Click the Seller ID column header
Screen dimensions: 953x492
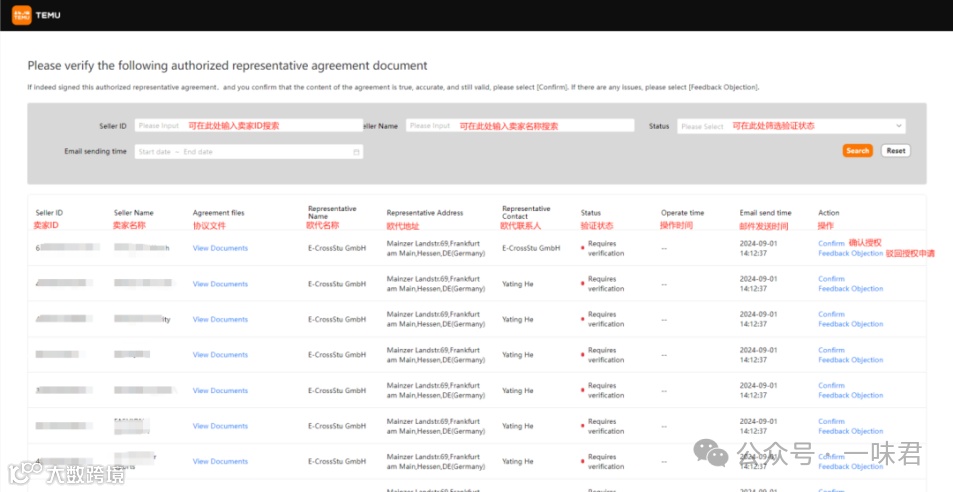[x=49, y=213]
